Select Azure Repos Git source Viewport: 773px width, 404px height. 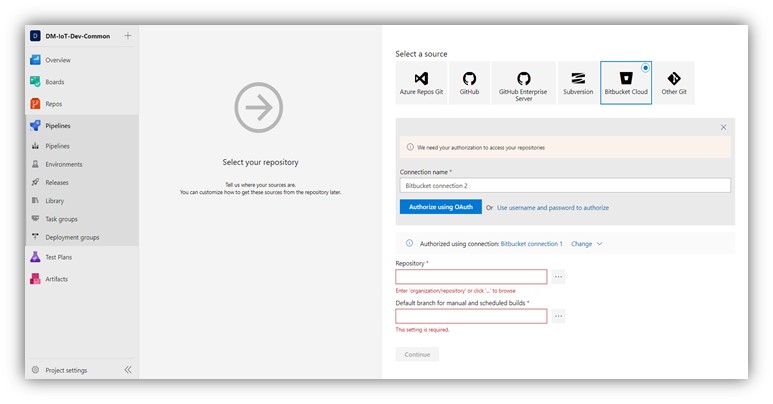[421, 83]
